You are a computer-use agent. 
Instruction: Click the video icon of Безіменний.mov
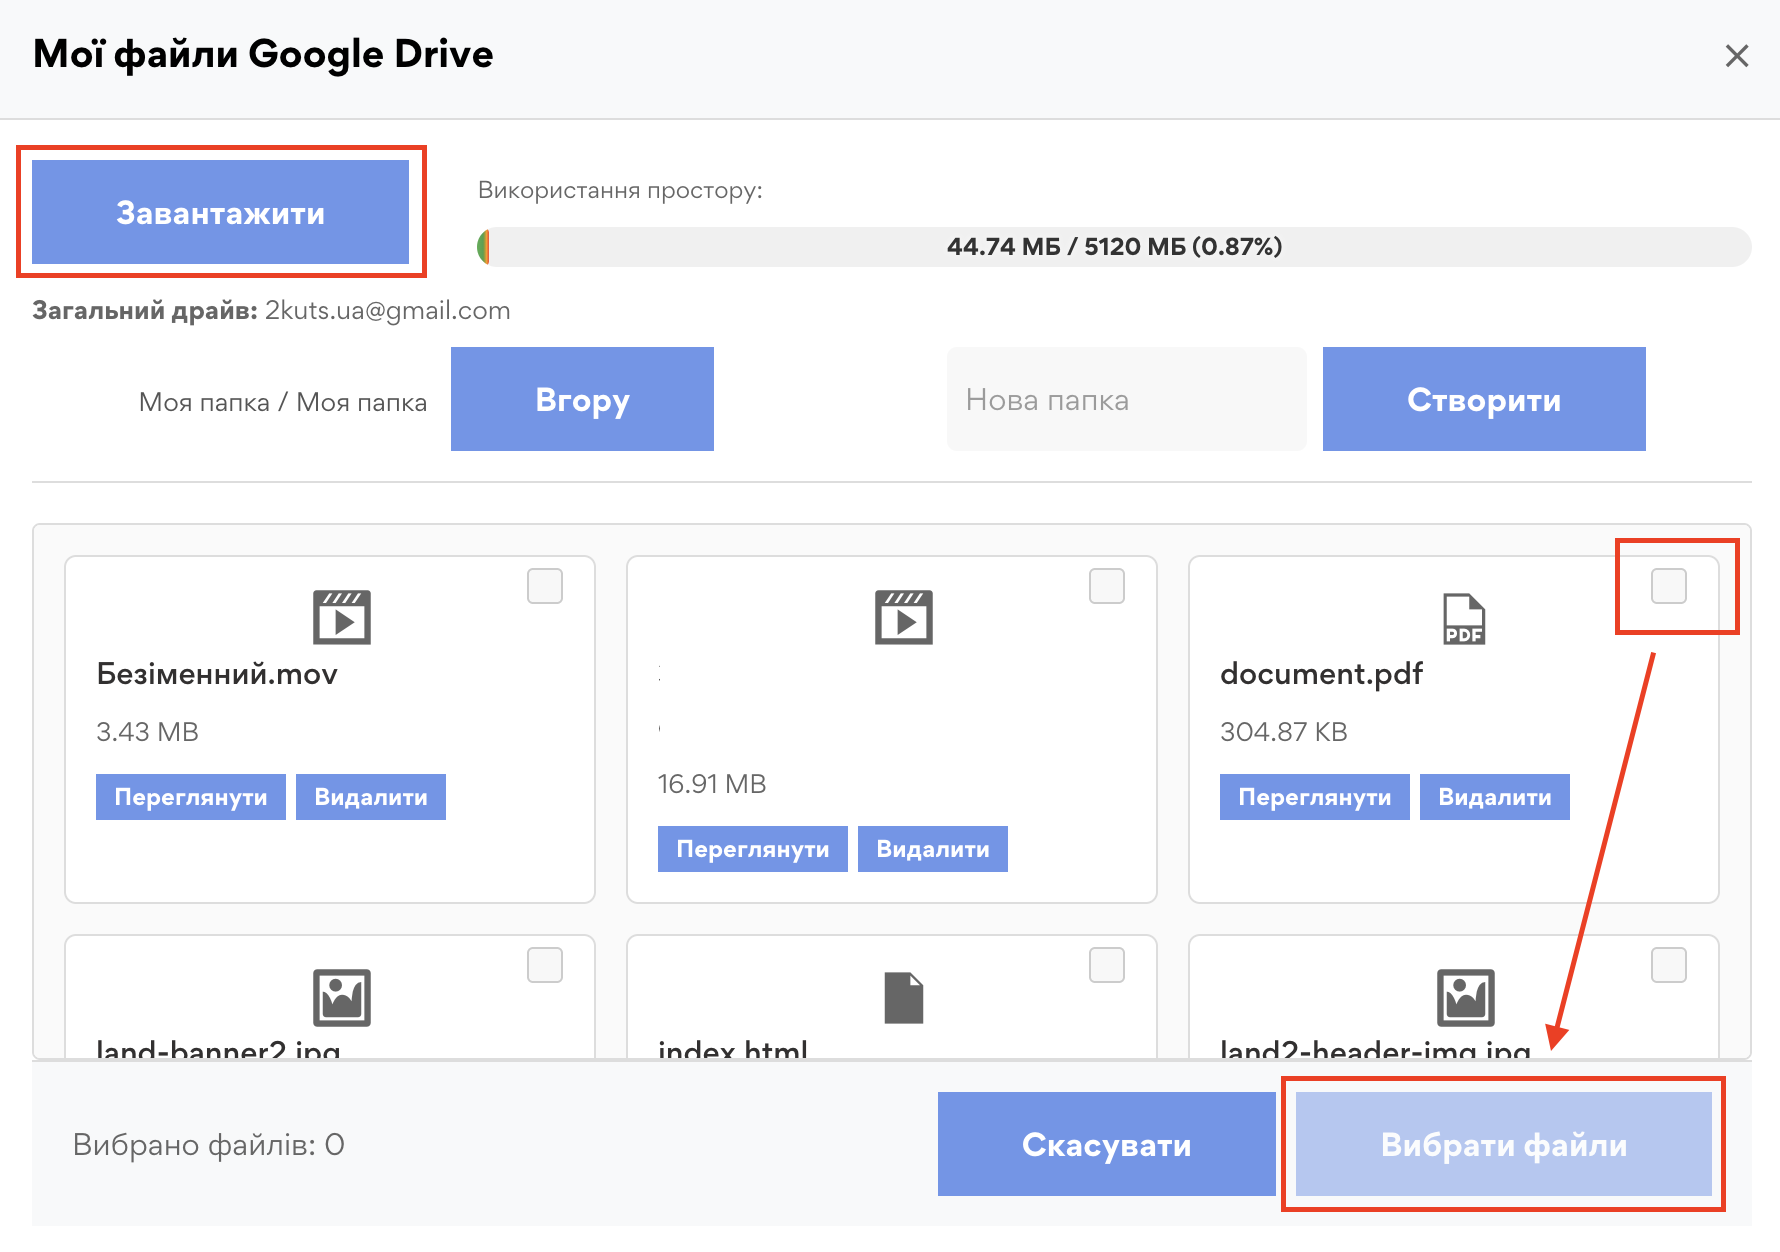pyautogui.click(x=341, y=617)
